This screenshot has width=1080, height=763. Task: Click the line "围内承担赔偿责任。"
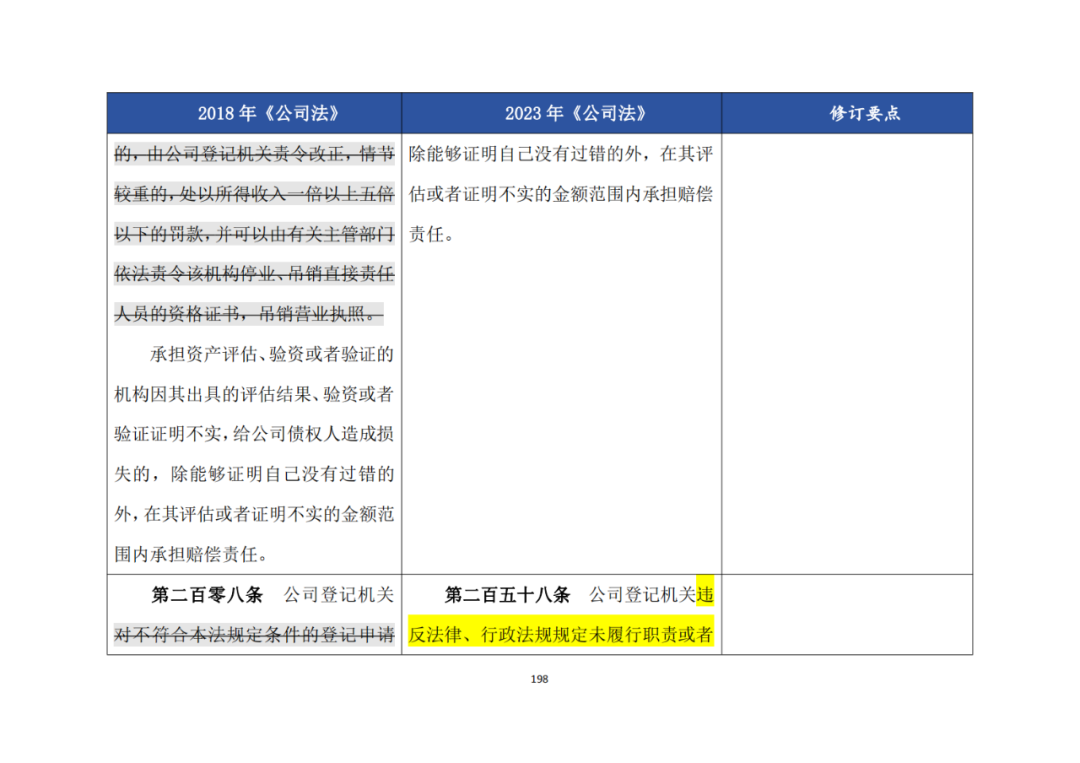point(191,554)
